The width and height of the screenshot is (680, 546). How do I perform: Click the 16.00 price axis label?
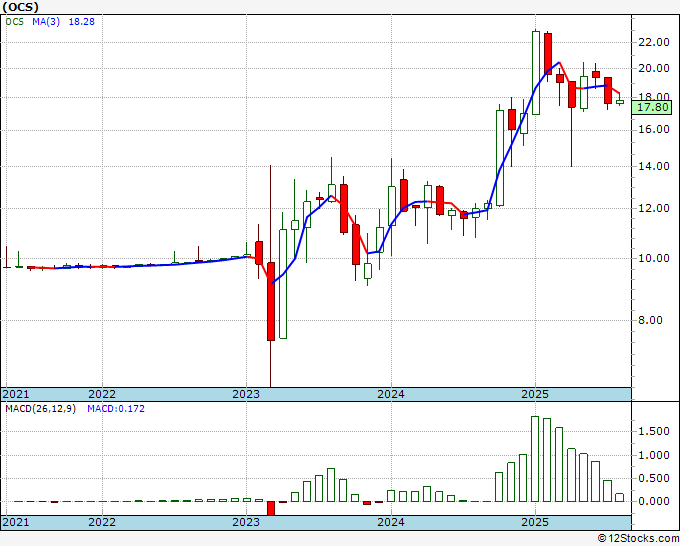pos(654,129)
